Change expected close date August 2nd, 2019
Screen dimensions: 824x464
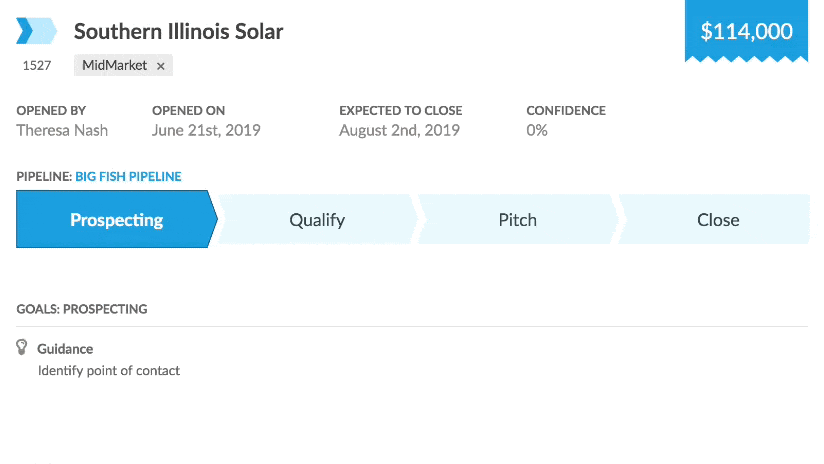coord(399,130)
